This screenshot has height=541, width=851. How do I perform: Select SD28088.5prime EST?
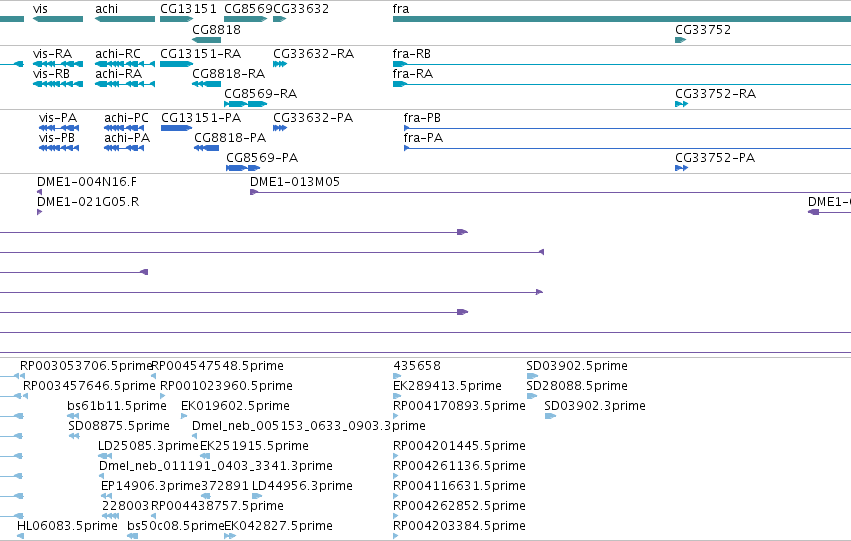532,396
